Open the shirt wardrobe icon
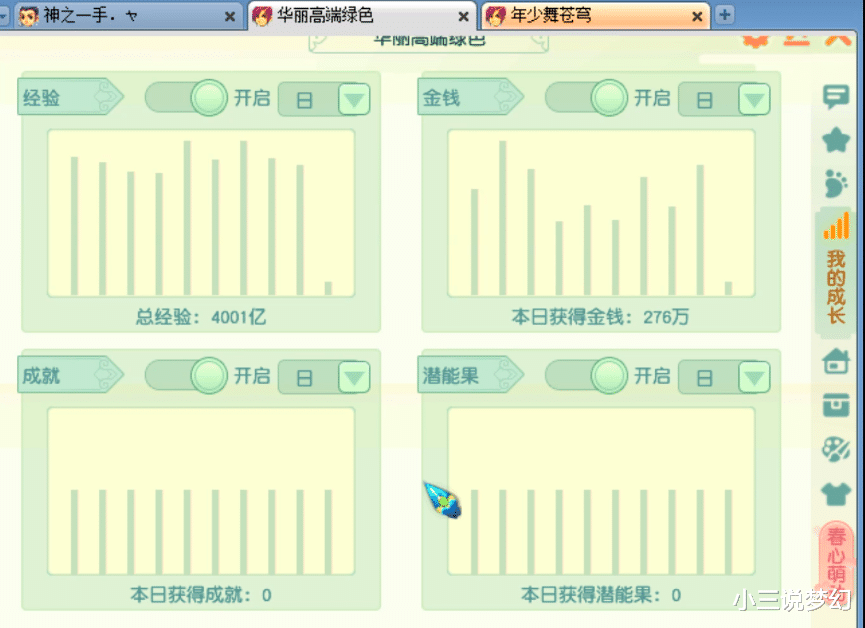This screenshot has height=628, width=865. pyautogui.click(x=836, y=493)
